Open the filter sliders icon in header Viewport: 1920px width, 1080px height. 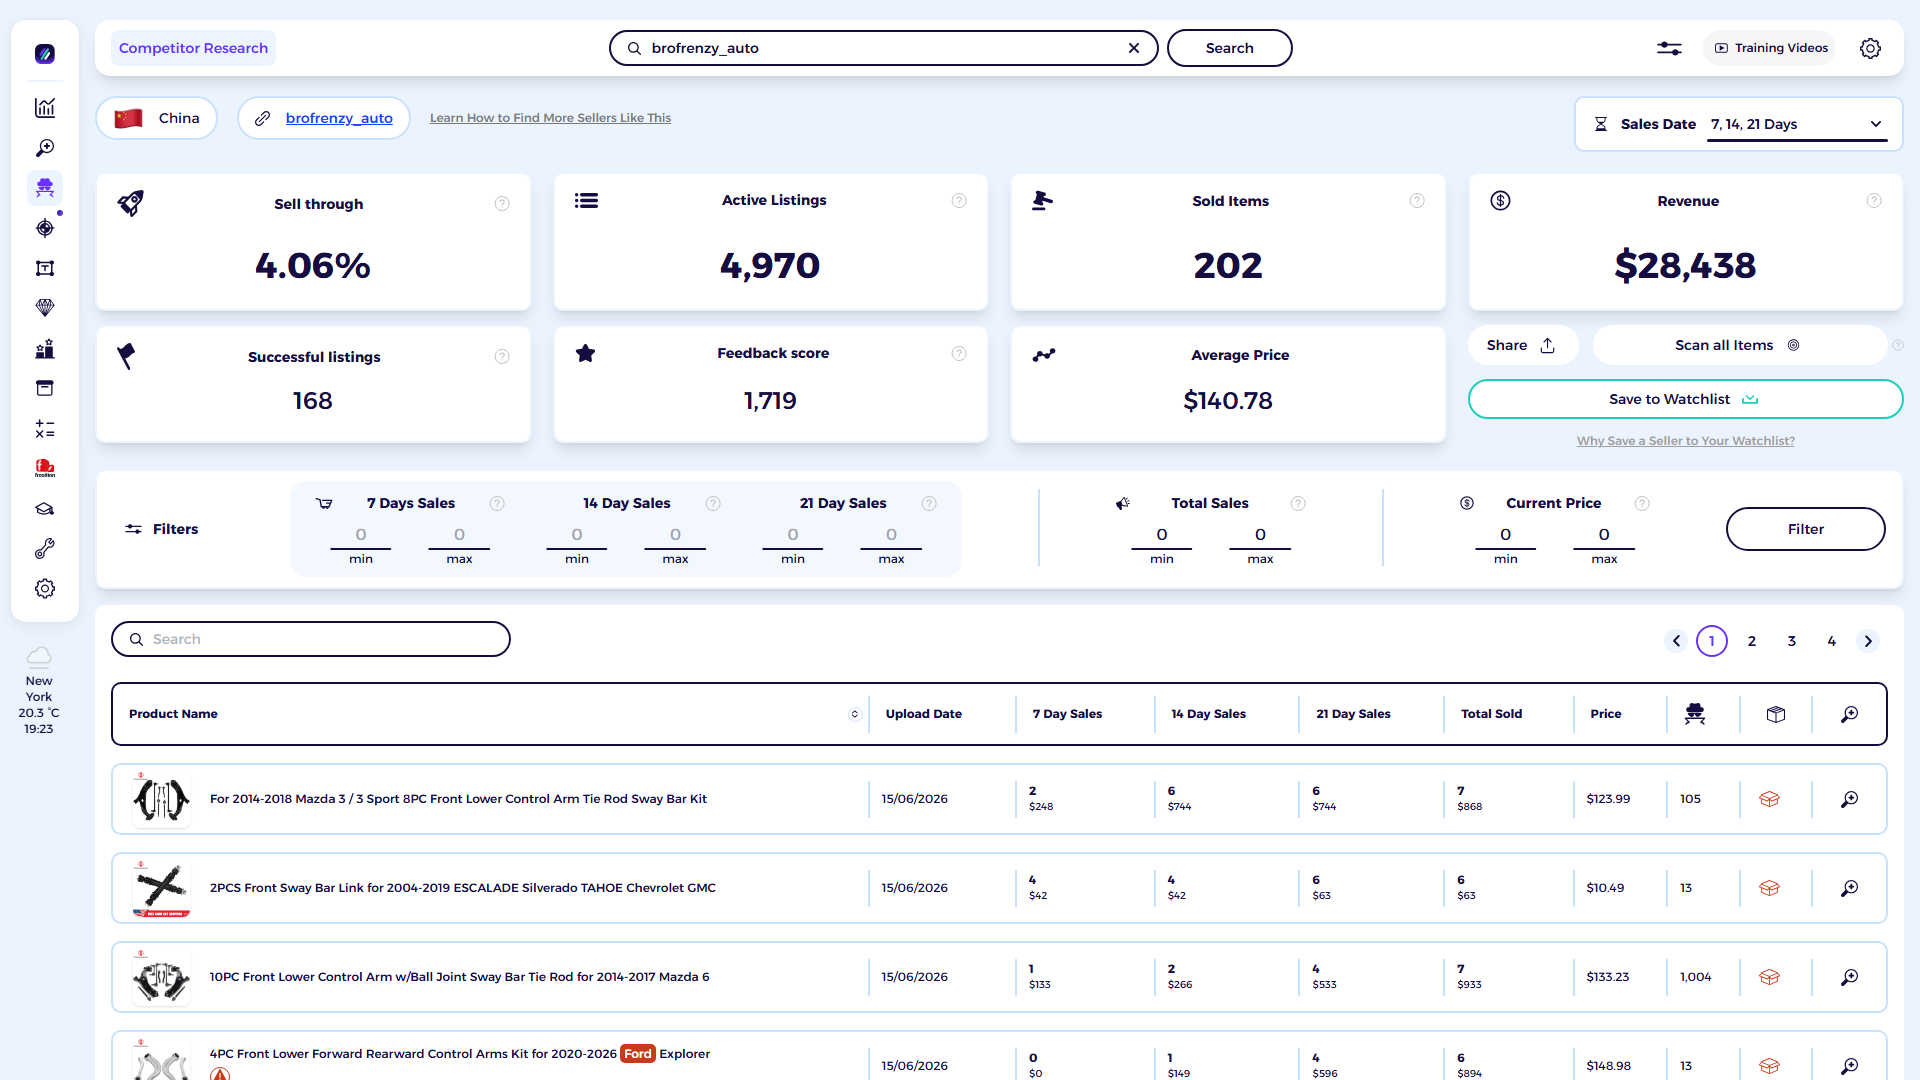point(1669,48)
